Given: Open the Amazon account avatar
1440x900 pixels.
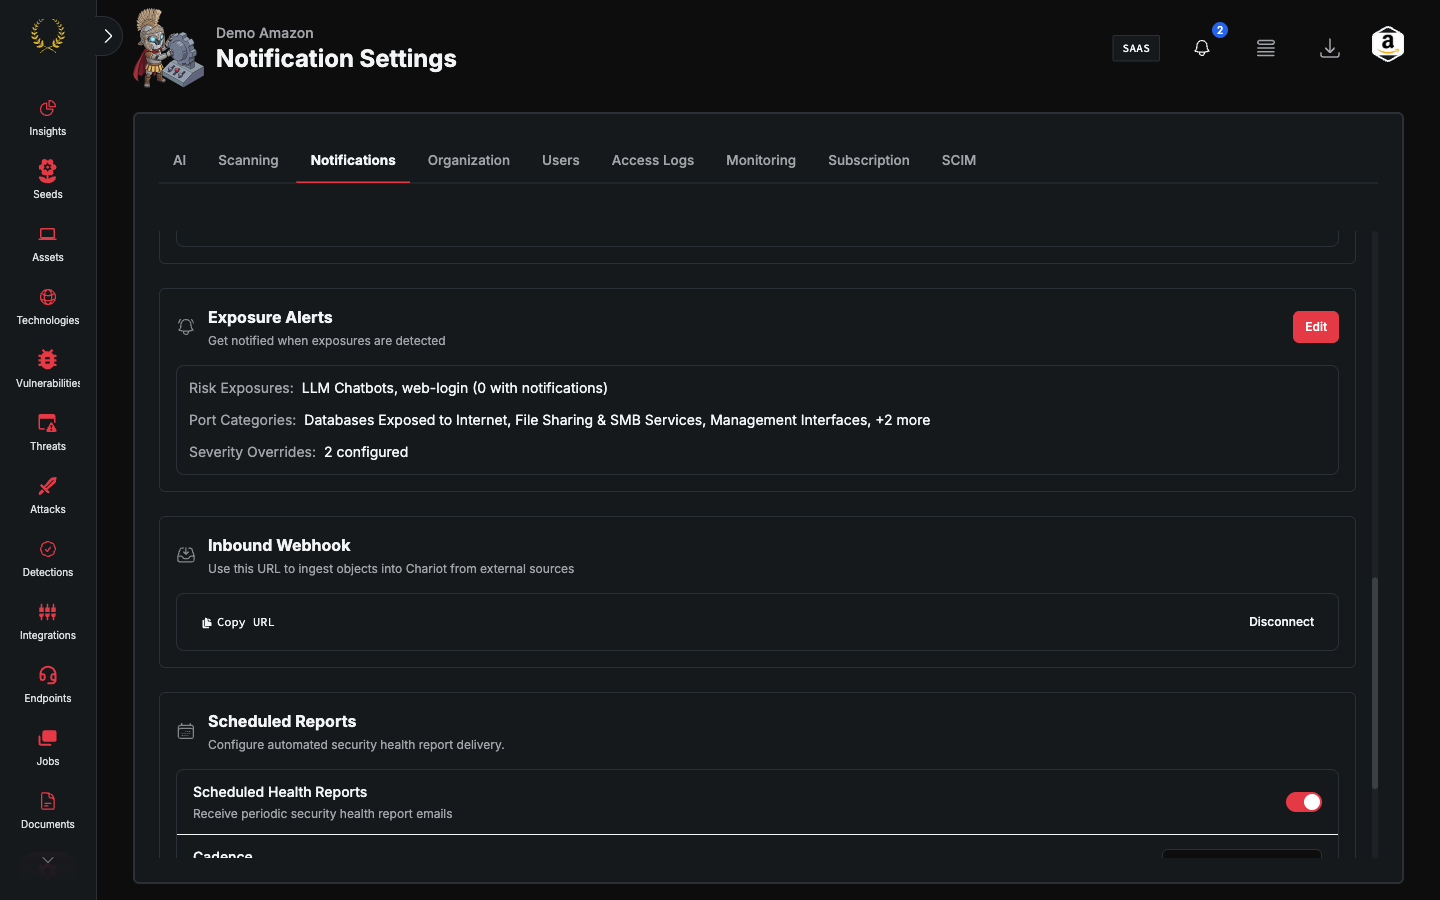Looking at the screenshot, I should click(1388, 45).
